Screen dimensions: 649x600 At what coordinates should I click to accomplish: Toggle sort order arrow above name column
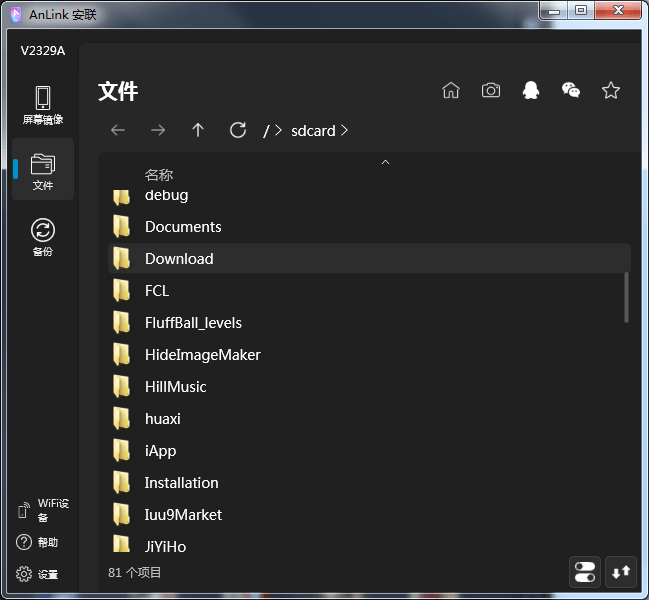(385, 162)
